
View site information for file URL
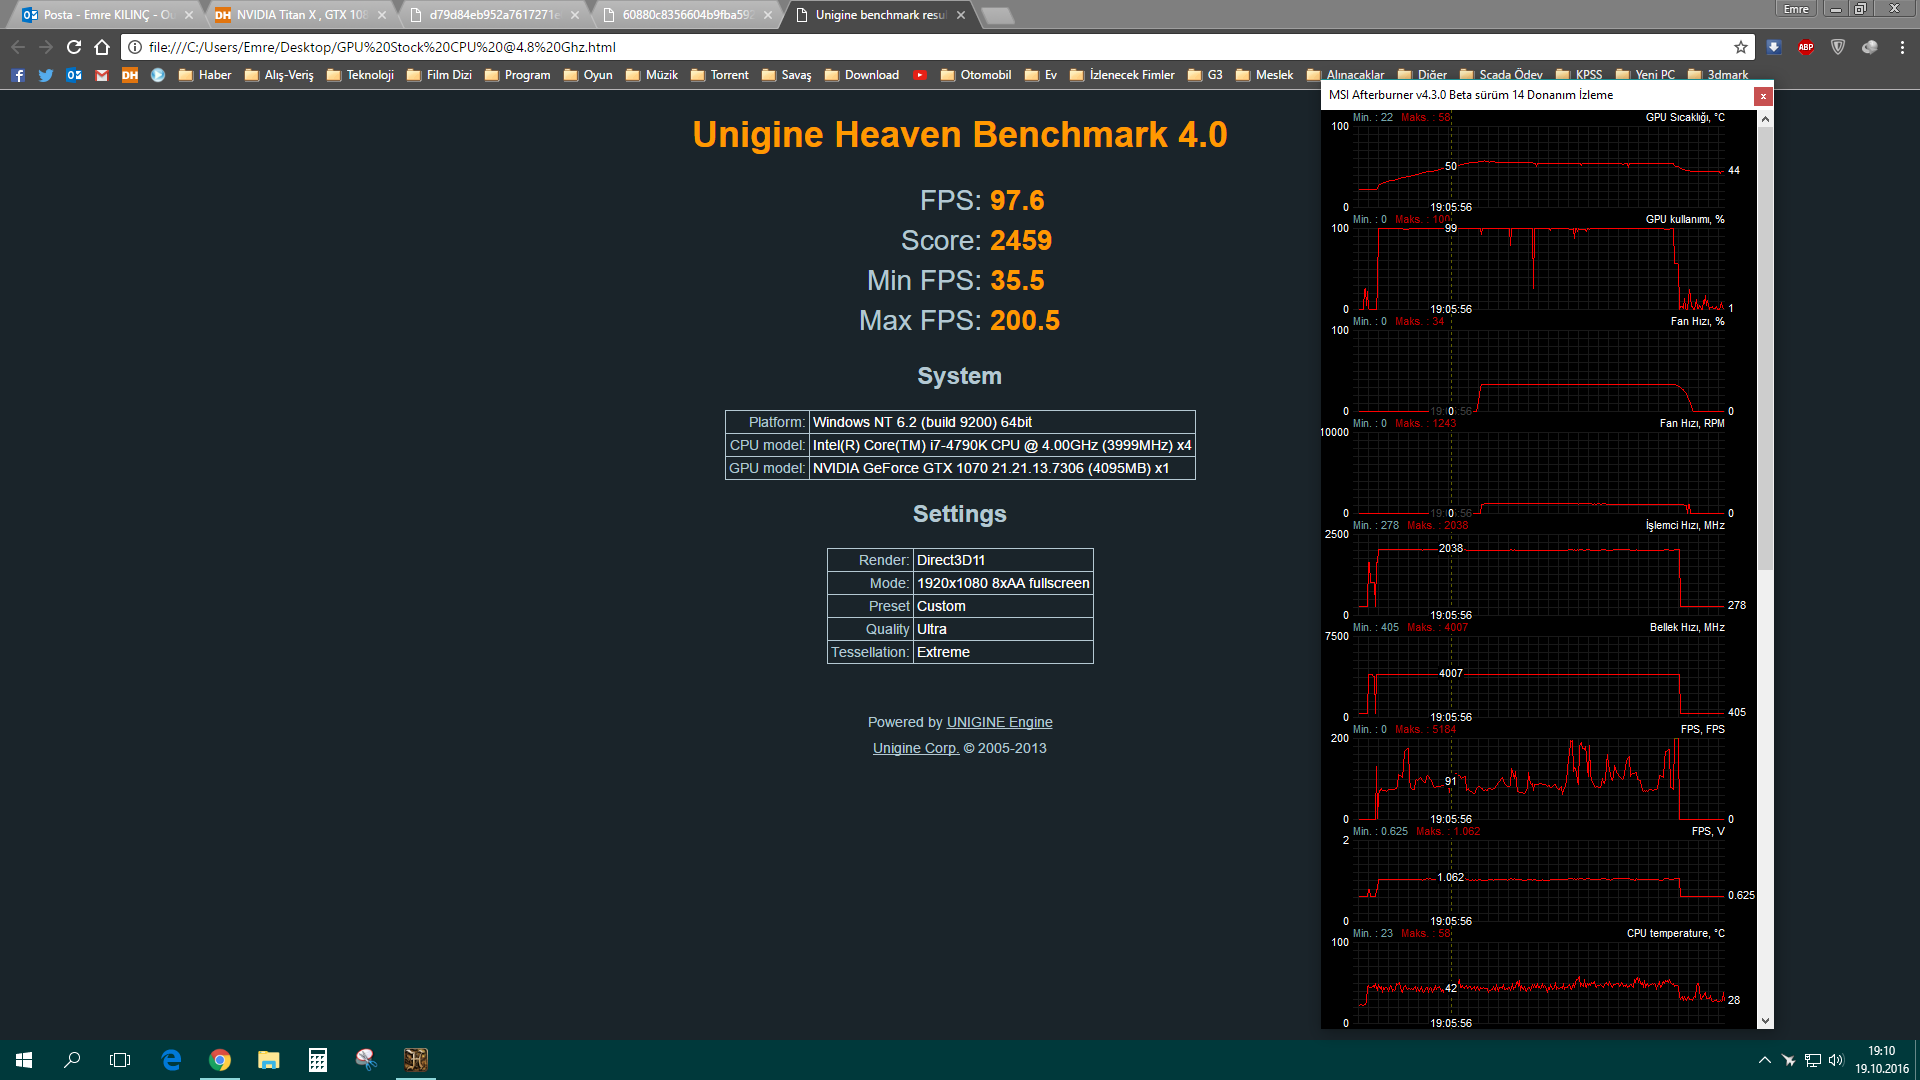[x=135, y=47]
